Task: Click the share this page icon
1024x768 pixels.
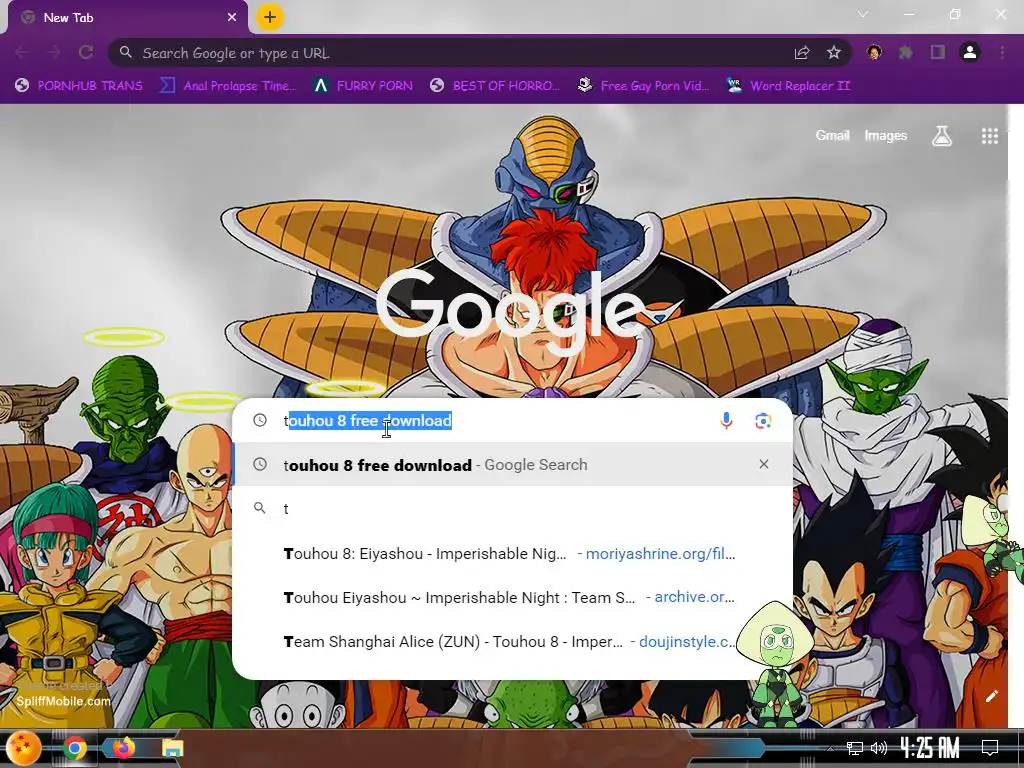Action: [802, 53]
